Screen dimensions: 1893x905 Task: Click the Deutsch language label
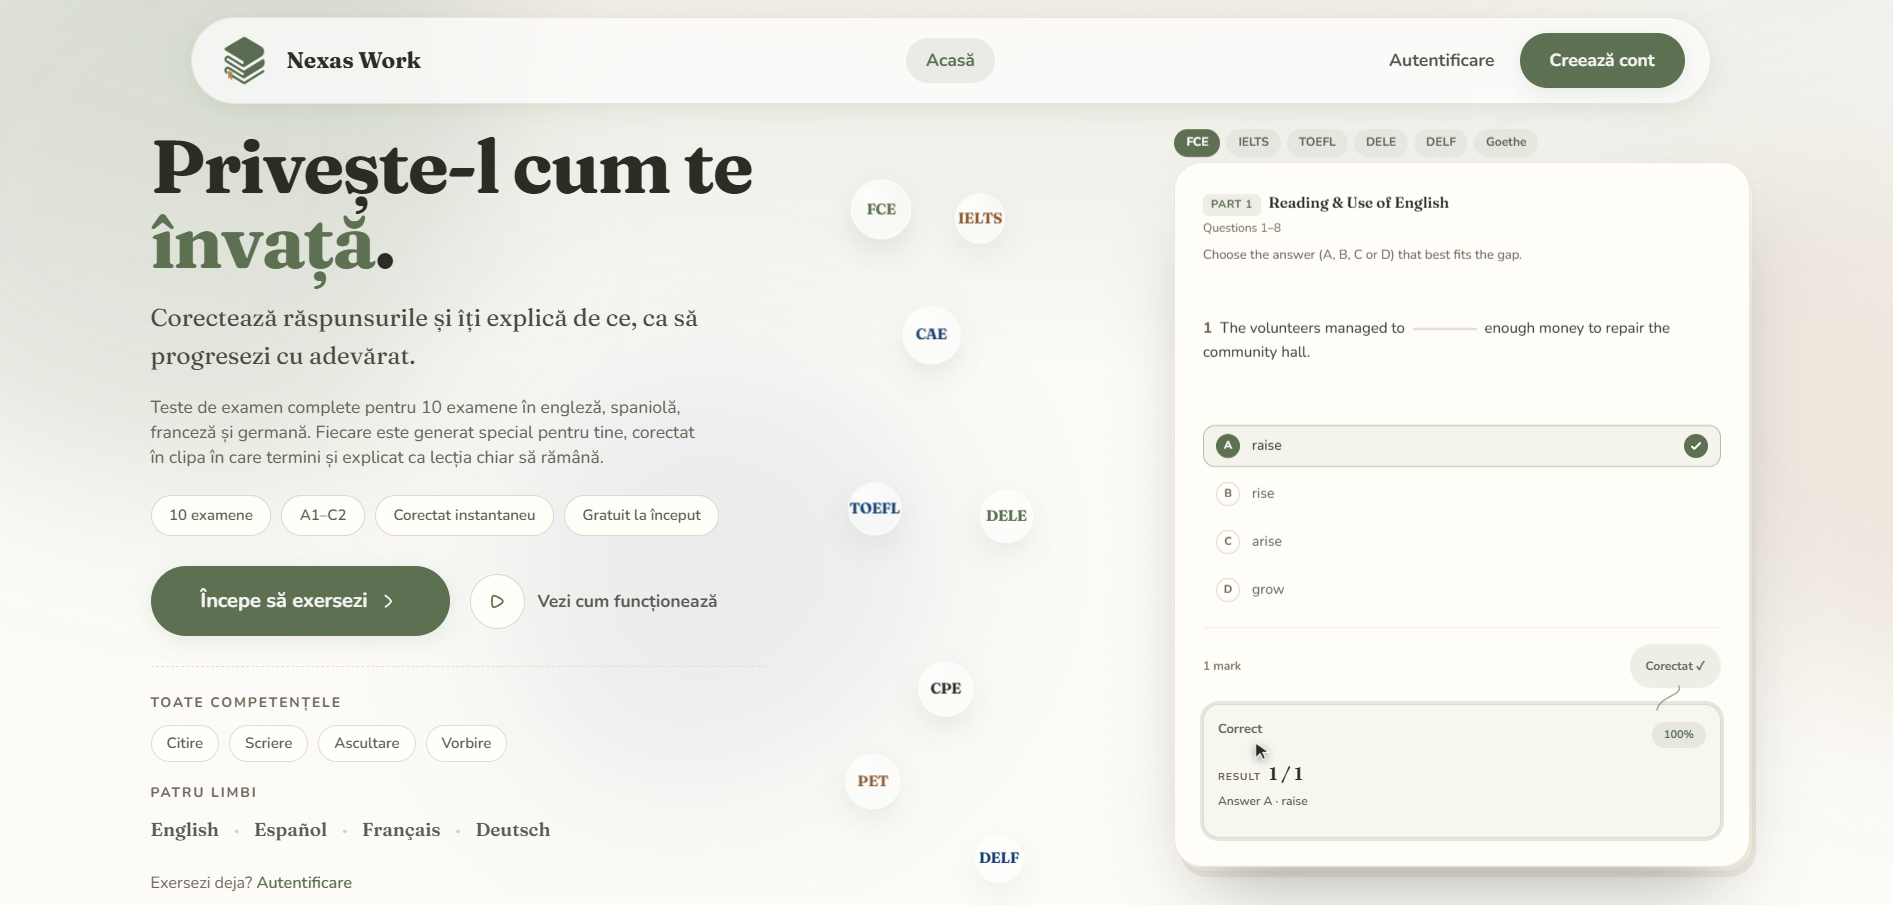pyautogui.click(x=513, y=830)
